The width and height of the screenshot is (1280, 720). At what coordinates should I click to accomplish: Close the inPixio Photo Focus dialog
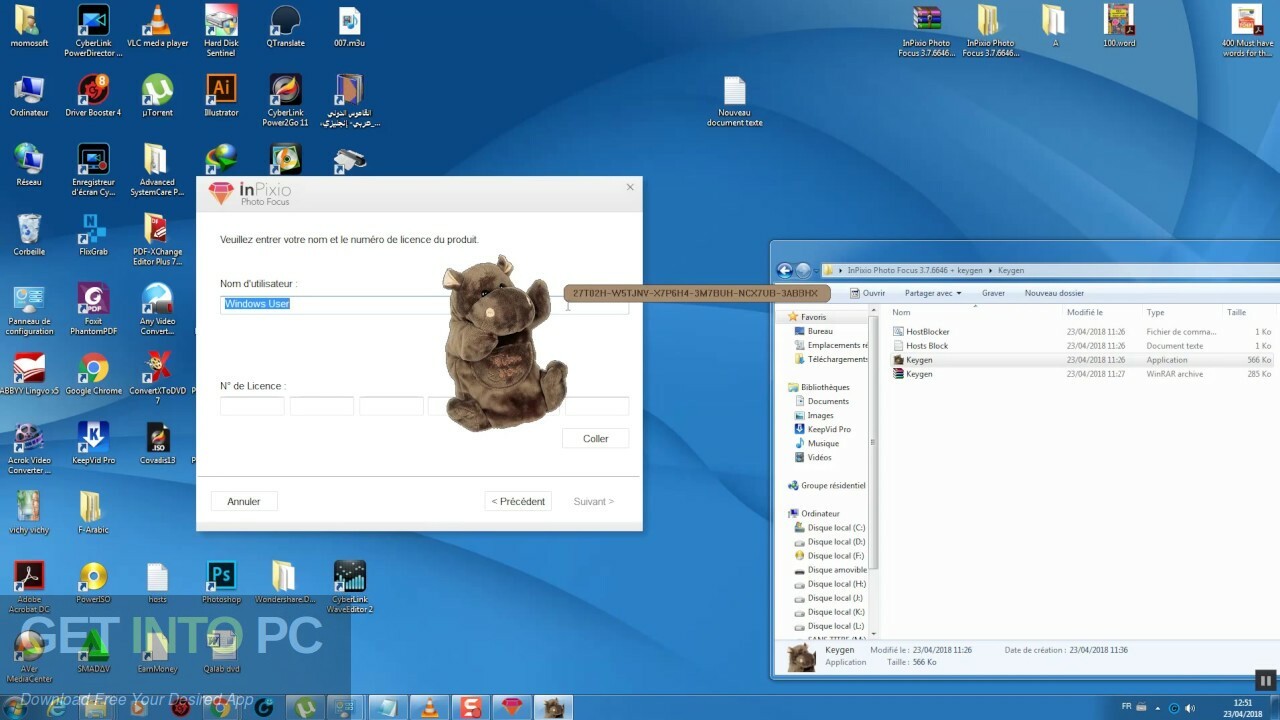pyautogui.click(x=630, y=187)
